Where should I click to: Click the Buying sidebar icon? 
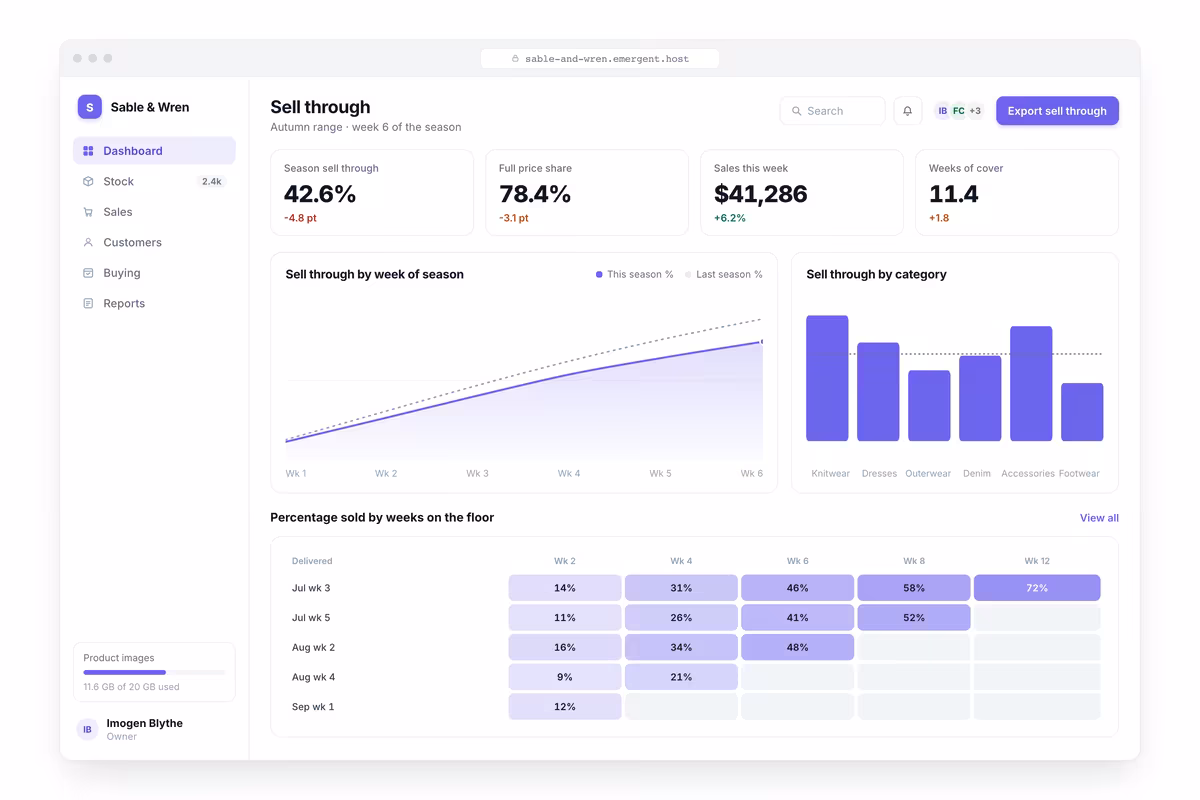[x=88, y=273]
